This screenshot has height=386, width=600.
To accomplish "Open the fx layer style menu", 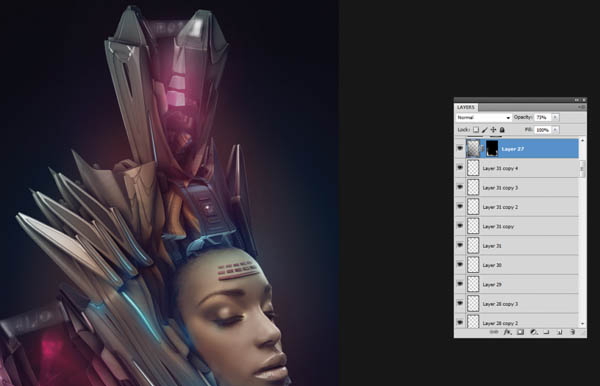I will click(x=507, y=332).
